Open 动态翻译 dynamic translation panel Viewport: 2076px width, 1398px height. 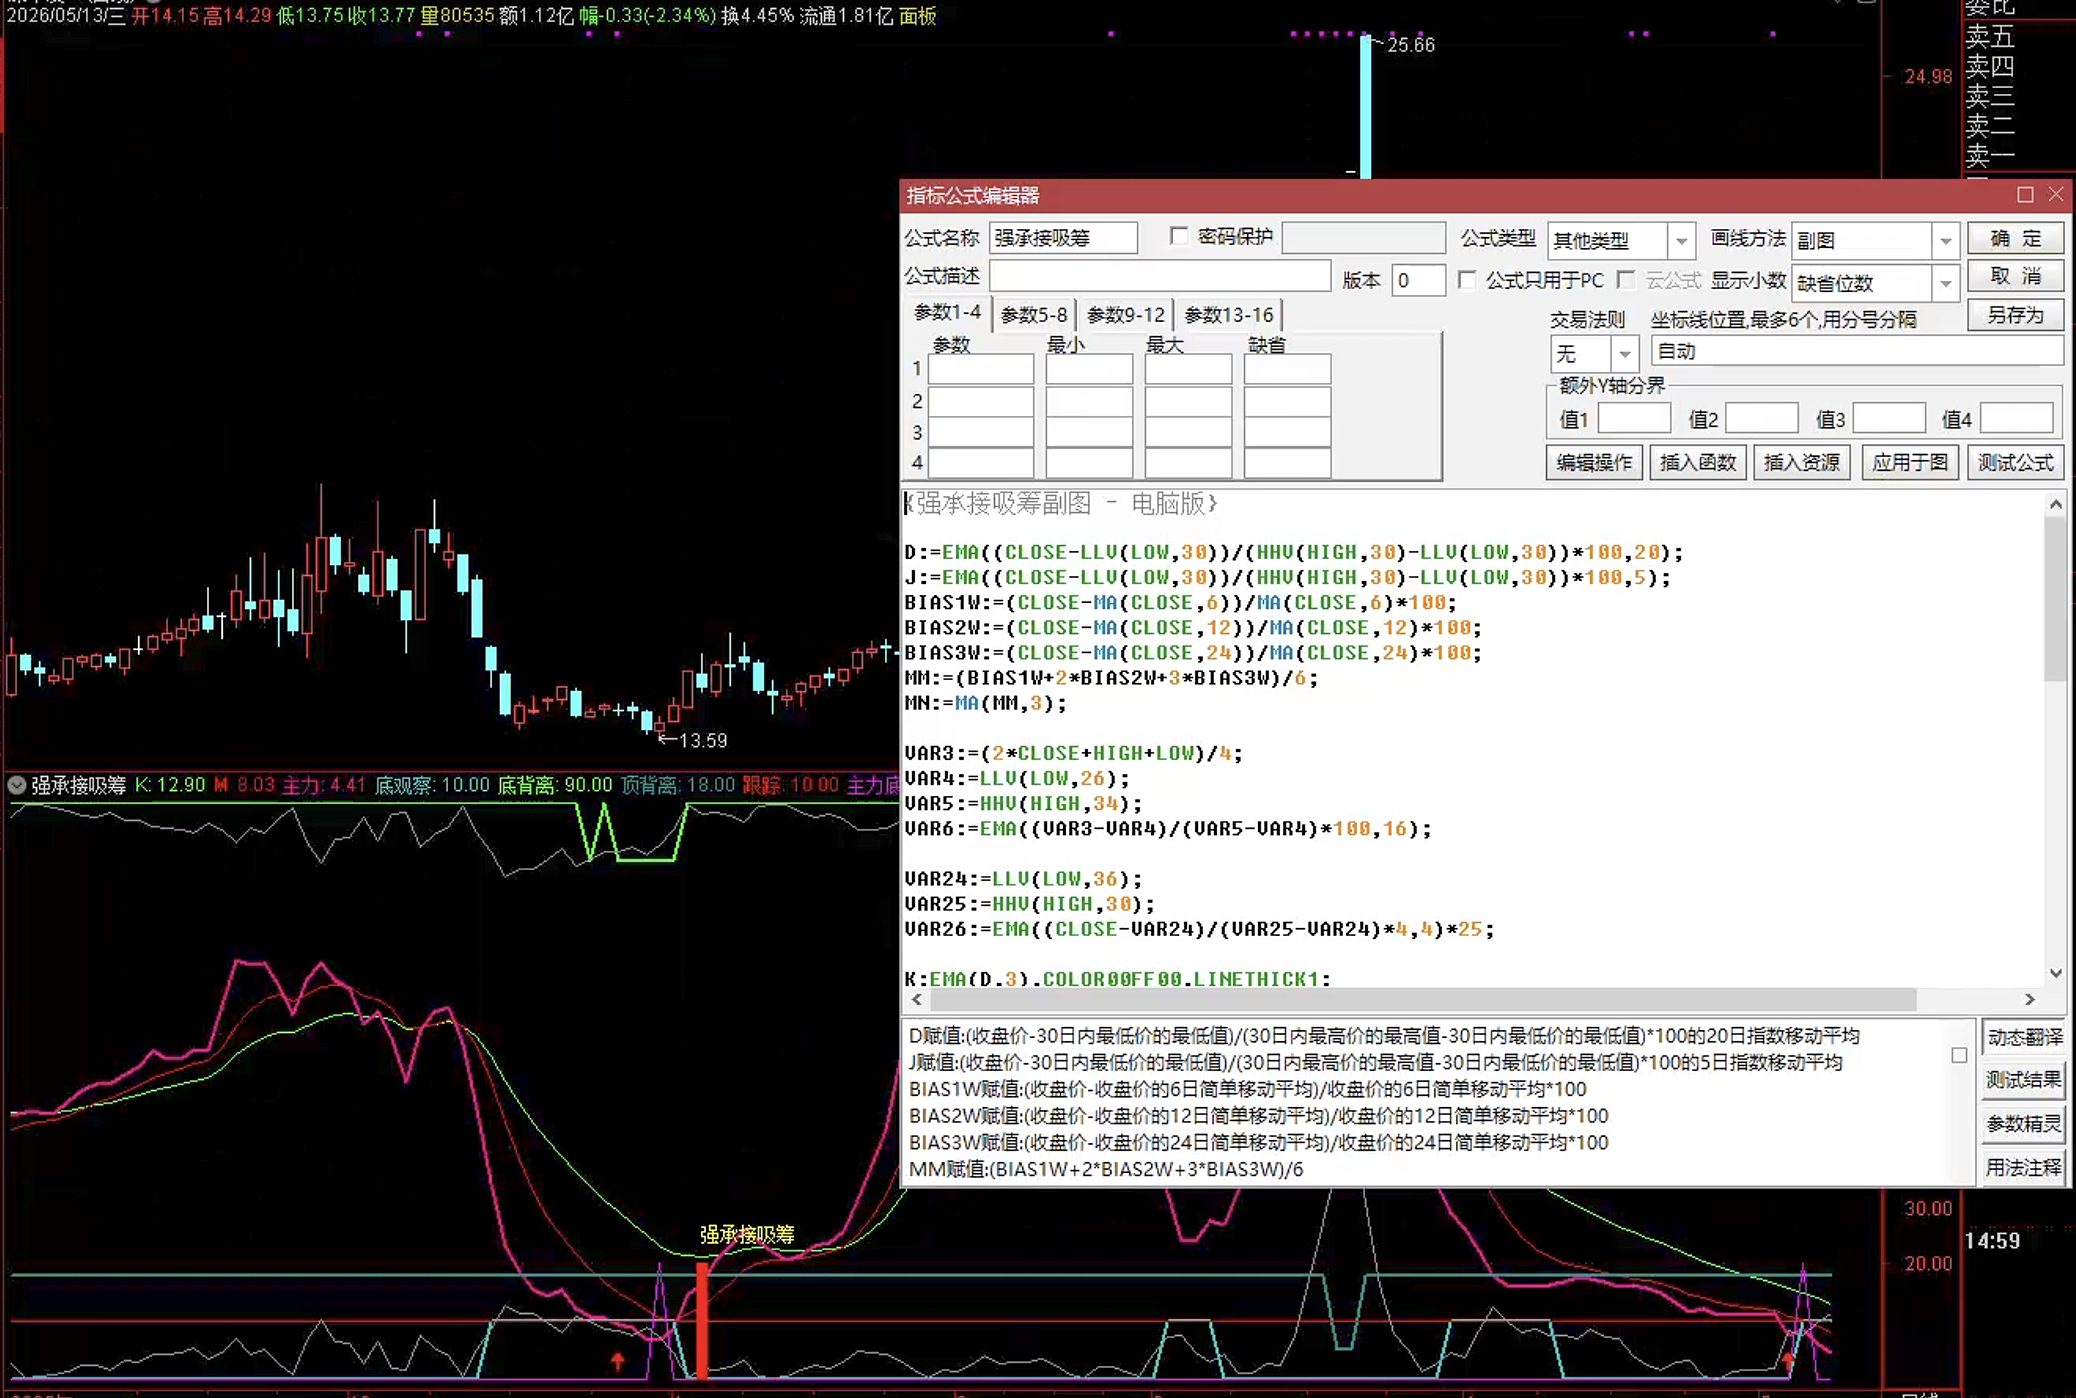(x=2024, y=1037)
